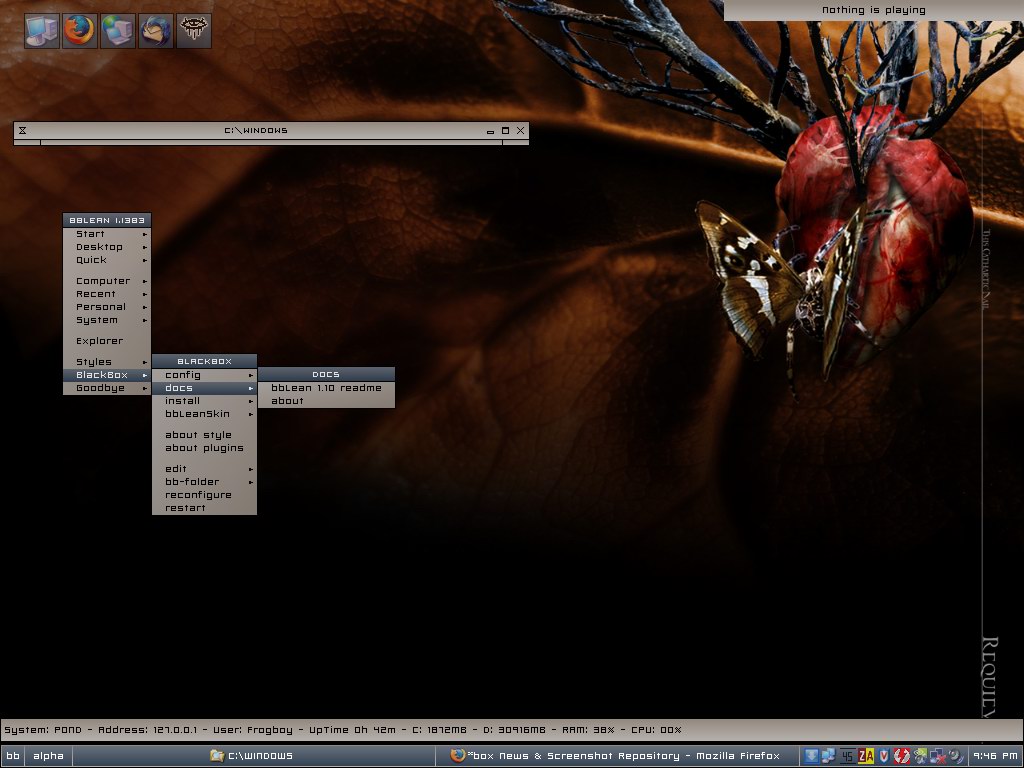
Task: Open the speaker volume tray icon
Action: point(955,756)
